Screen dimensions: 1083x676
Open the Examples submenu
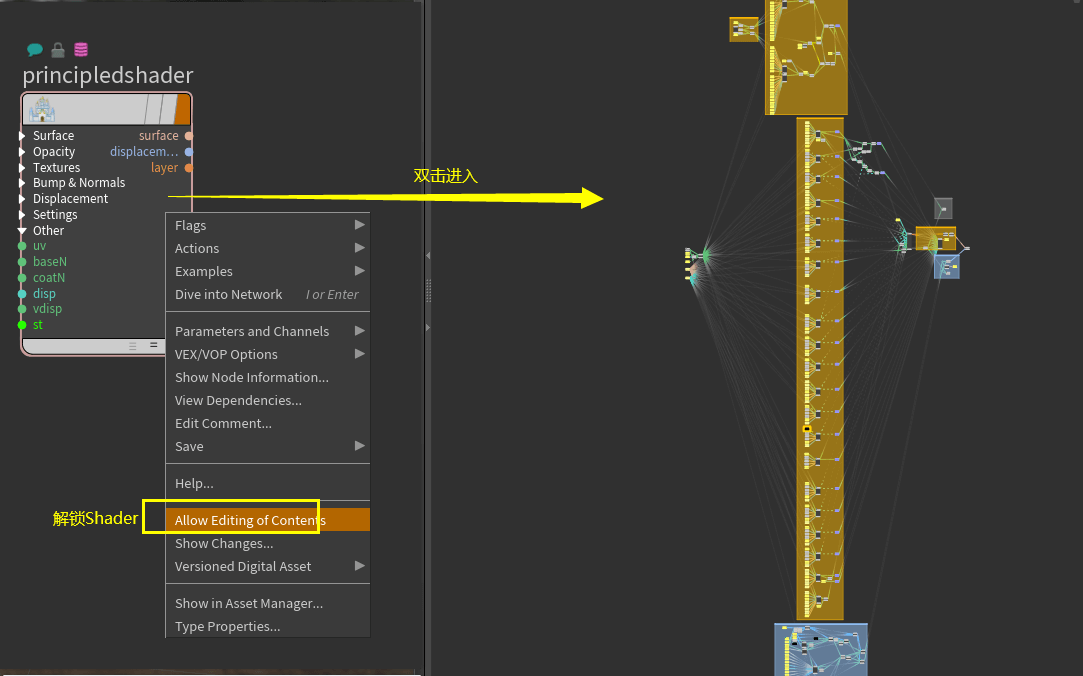268,271
